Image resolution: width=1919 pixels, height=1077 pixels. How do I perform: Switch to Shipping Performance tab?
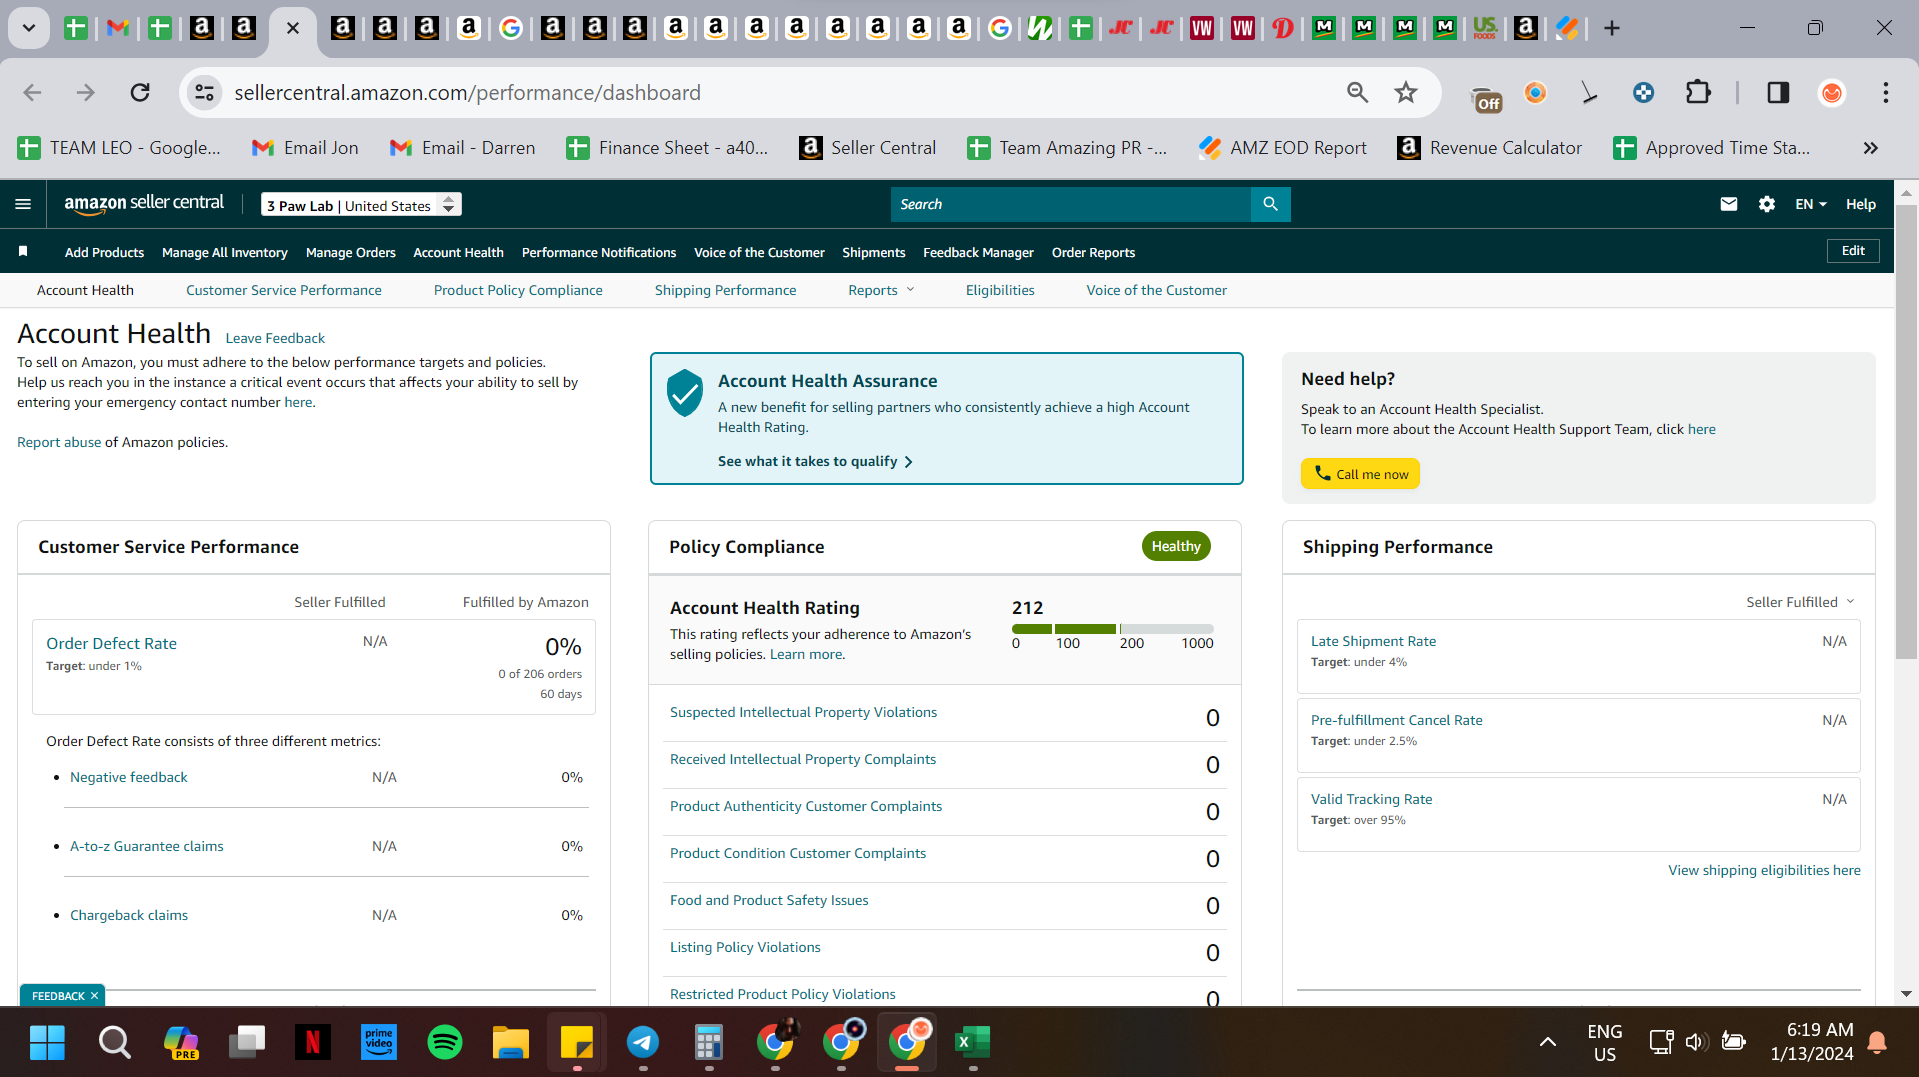tap(725, 290)
